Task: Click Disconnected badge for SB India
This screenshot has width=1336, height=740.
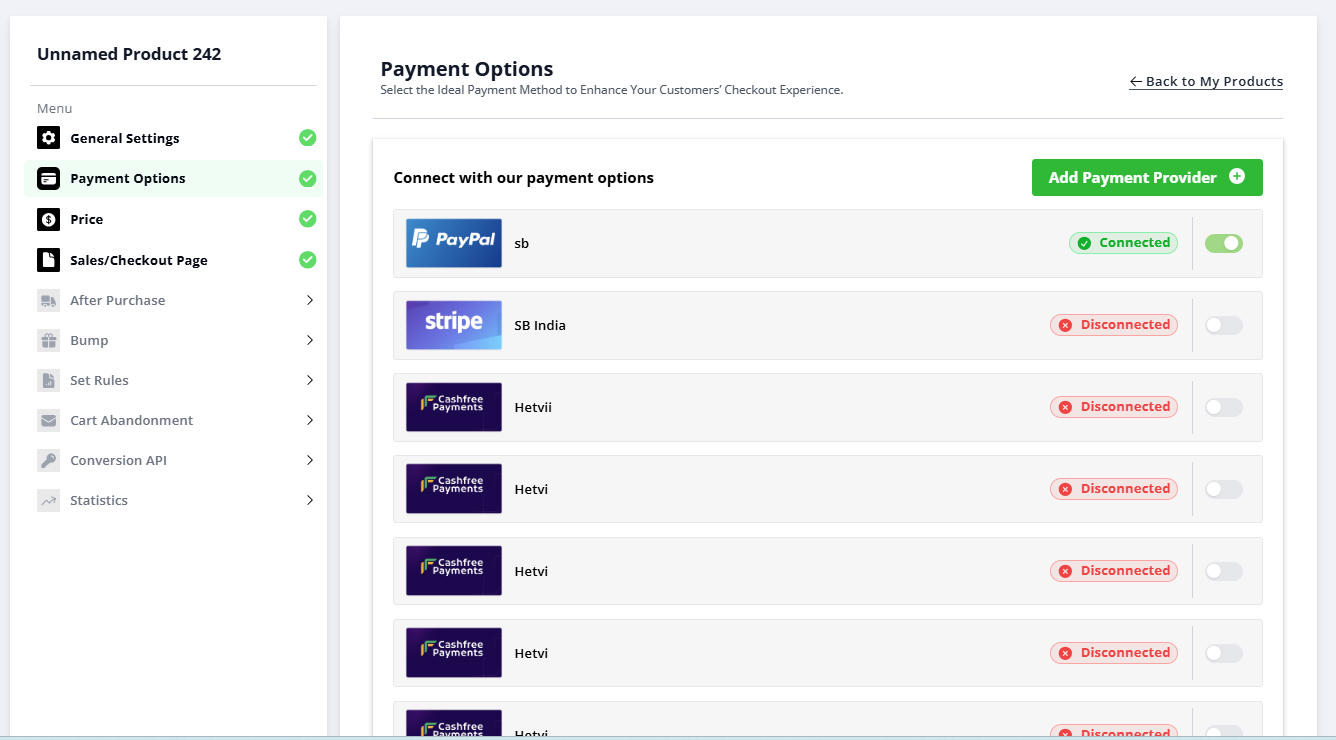Action: 1114,325
